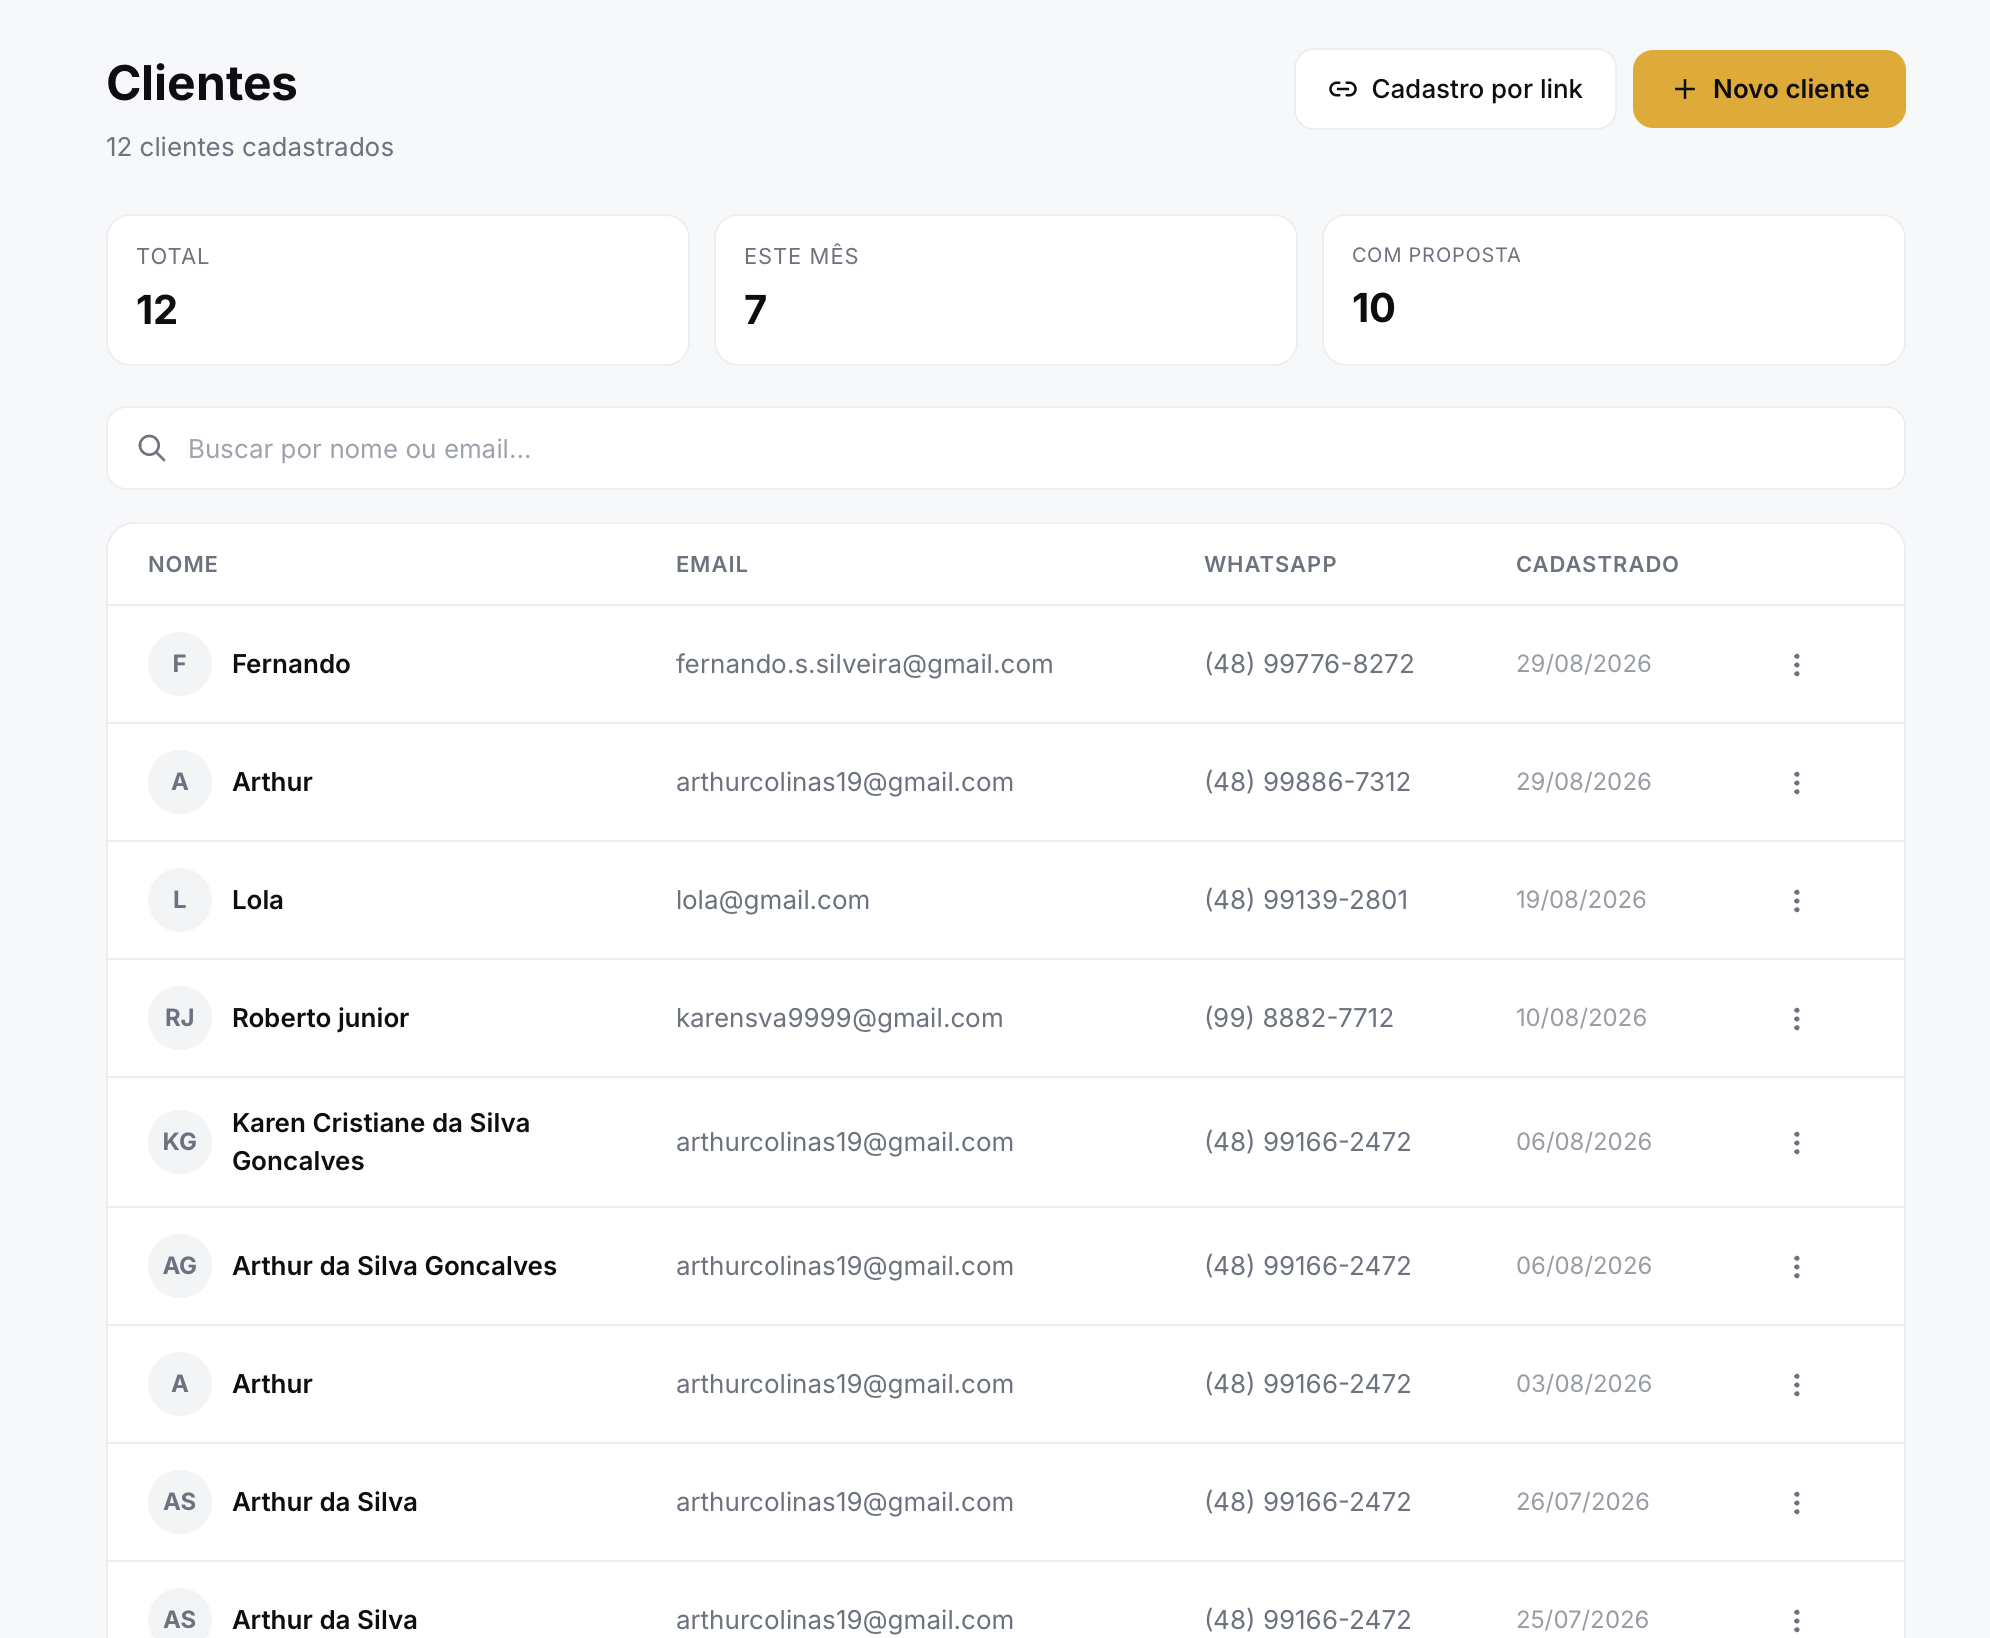This screenshot has width=1990, height=1638.
Task: Click phone (48) 99776-8272
Action: coord(1309,664)
